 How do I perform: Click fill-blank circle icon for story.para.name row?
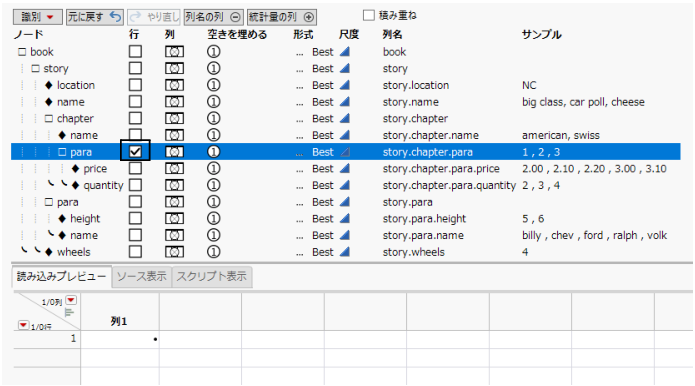click(213, 235)
